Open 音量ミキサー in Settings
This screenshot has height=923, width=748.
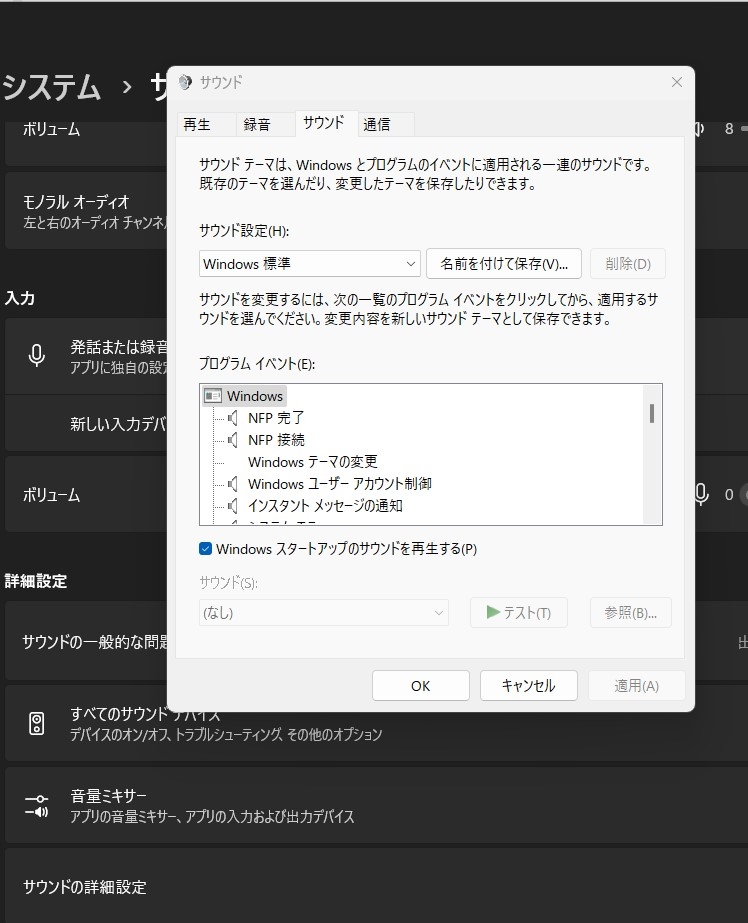377,805
